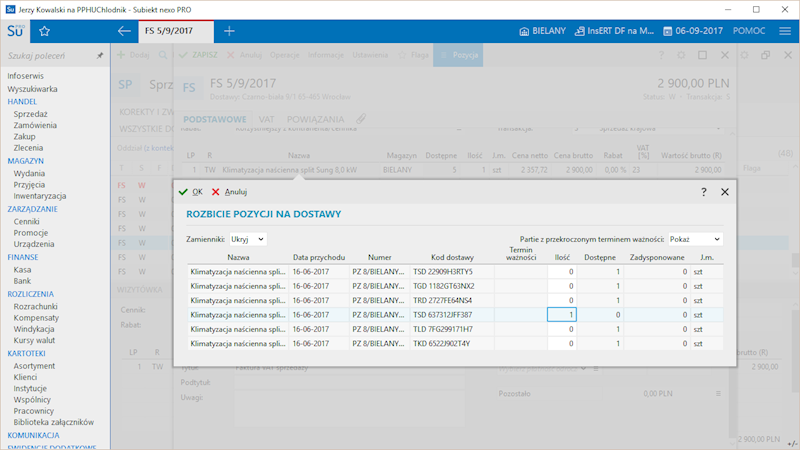This screenshot has height=450, width=800.
Task: Click the Data przychodu column header
Action: tap(319, 258)
